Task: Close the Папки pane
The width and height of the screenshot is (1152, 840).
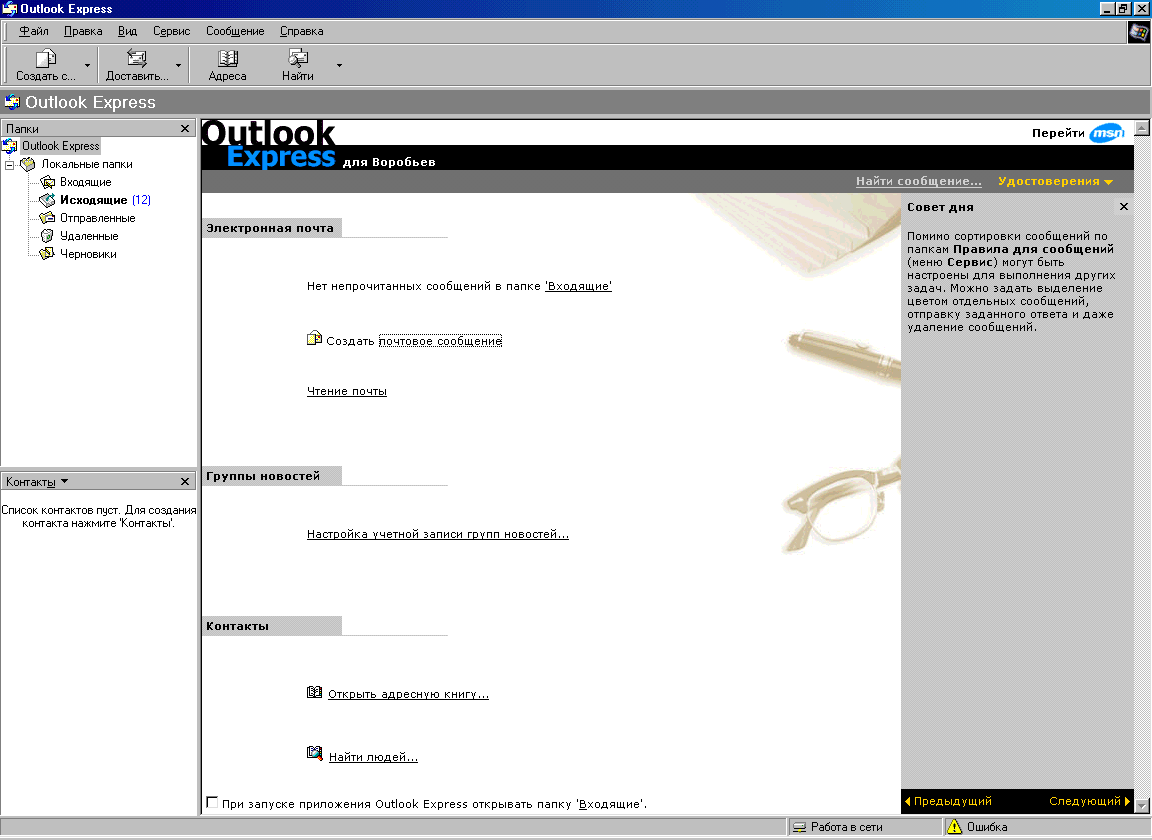Action: coord(185,129)
